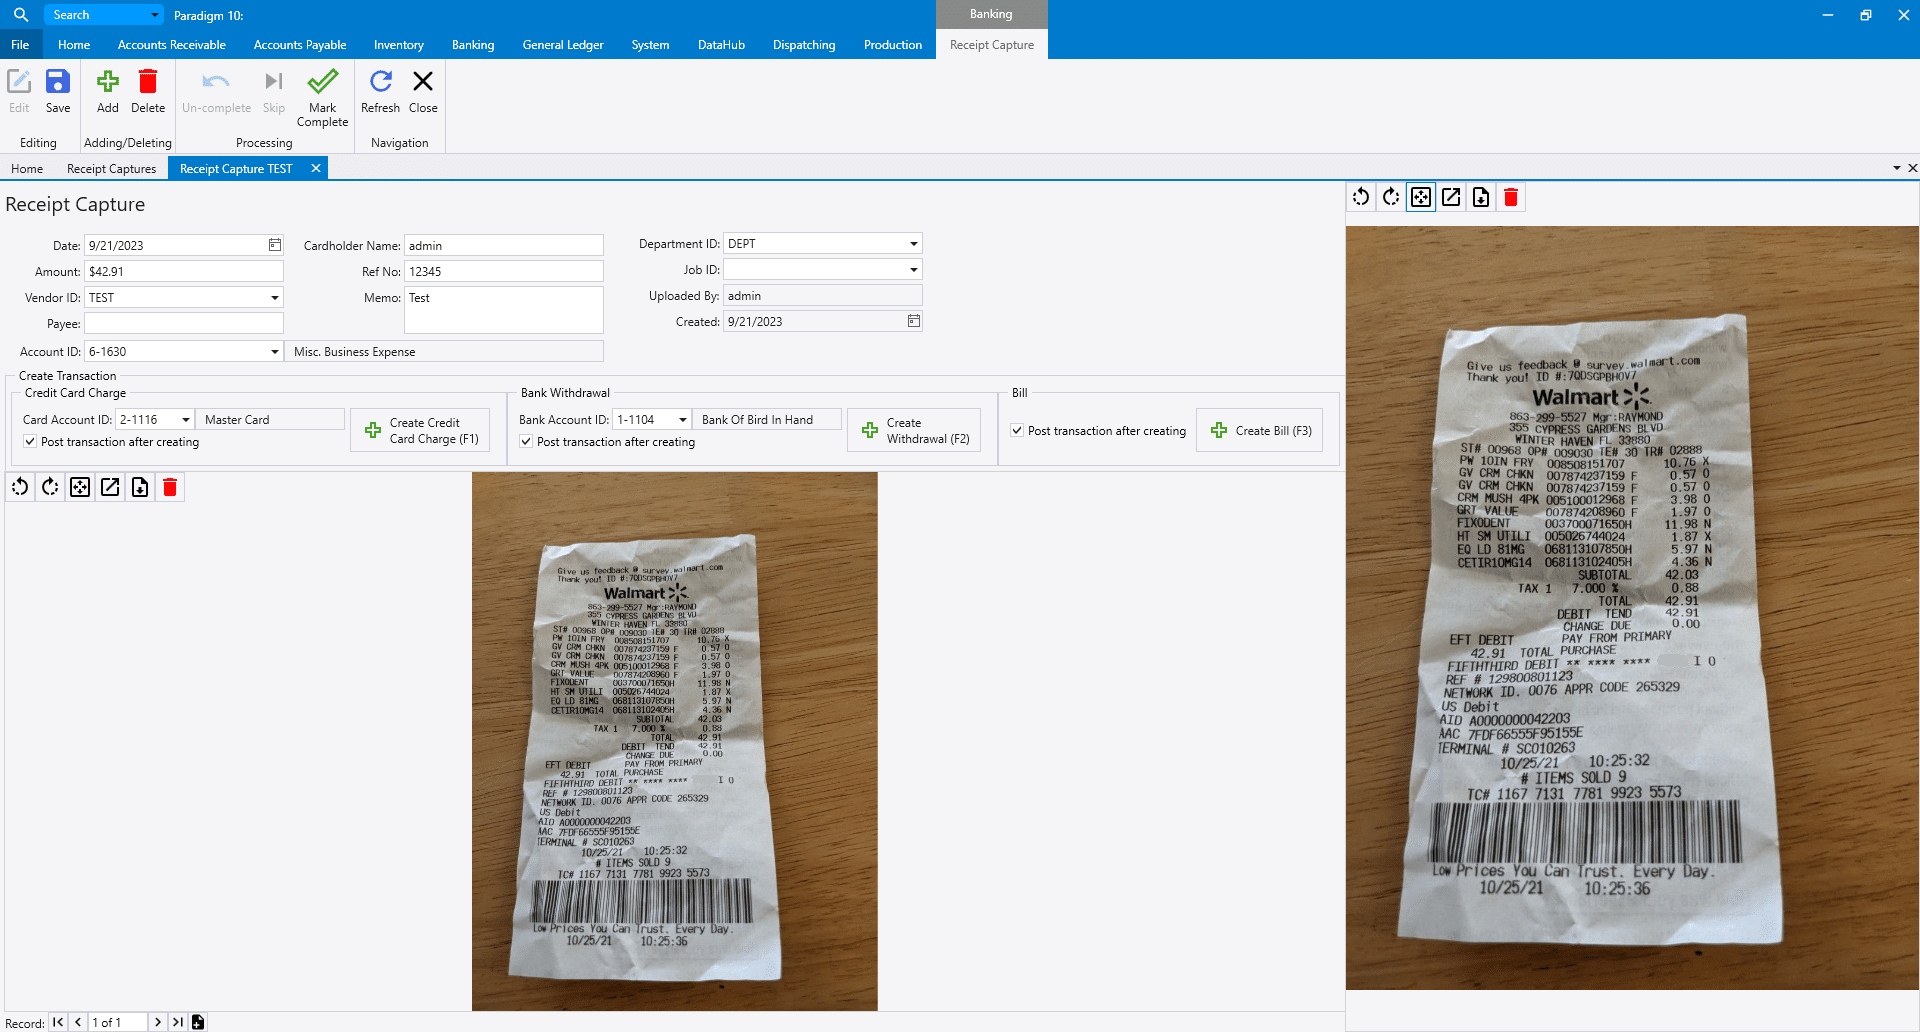Expand the Vendor ID dropdown
The image size is (1920, 1032).
click(x=274, y=298)
